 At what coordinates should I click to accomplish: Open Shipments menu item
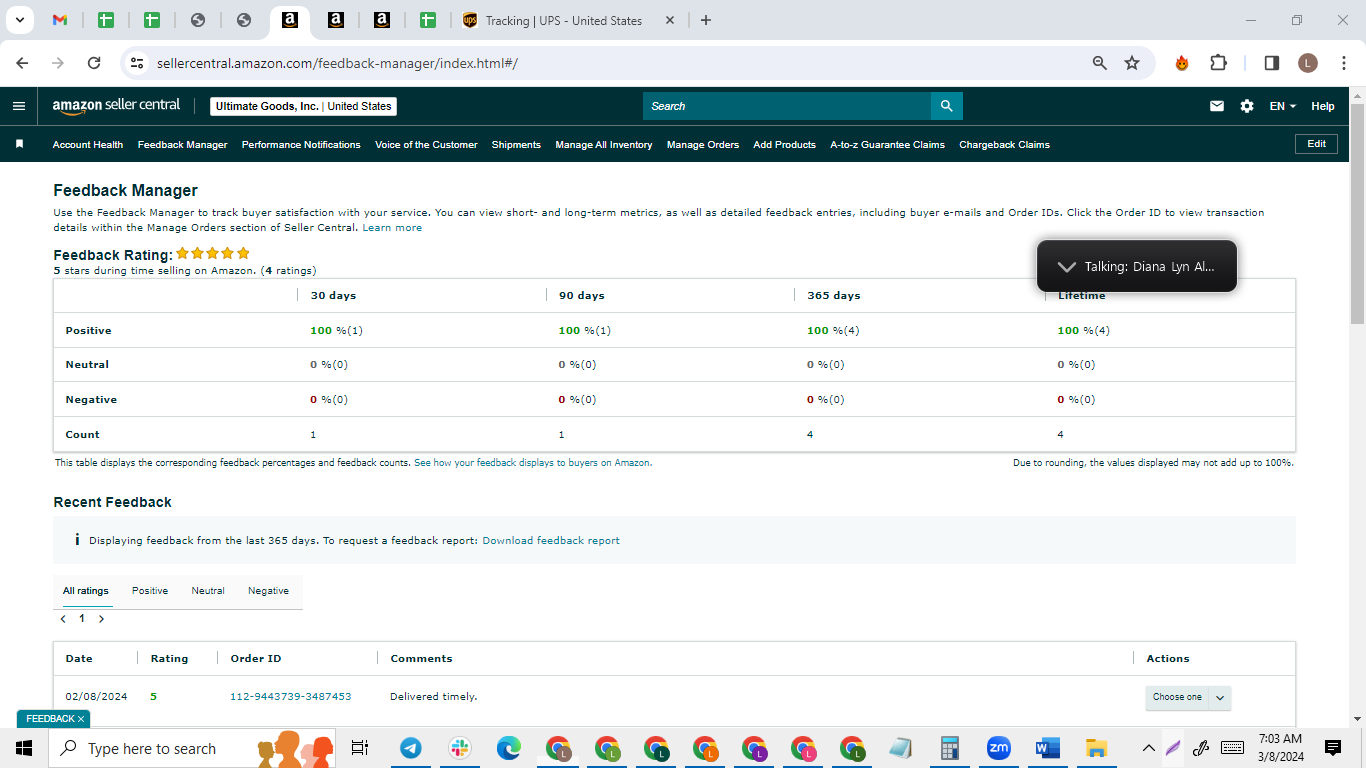(516, 145)
